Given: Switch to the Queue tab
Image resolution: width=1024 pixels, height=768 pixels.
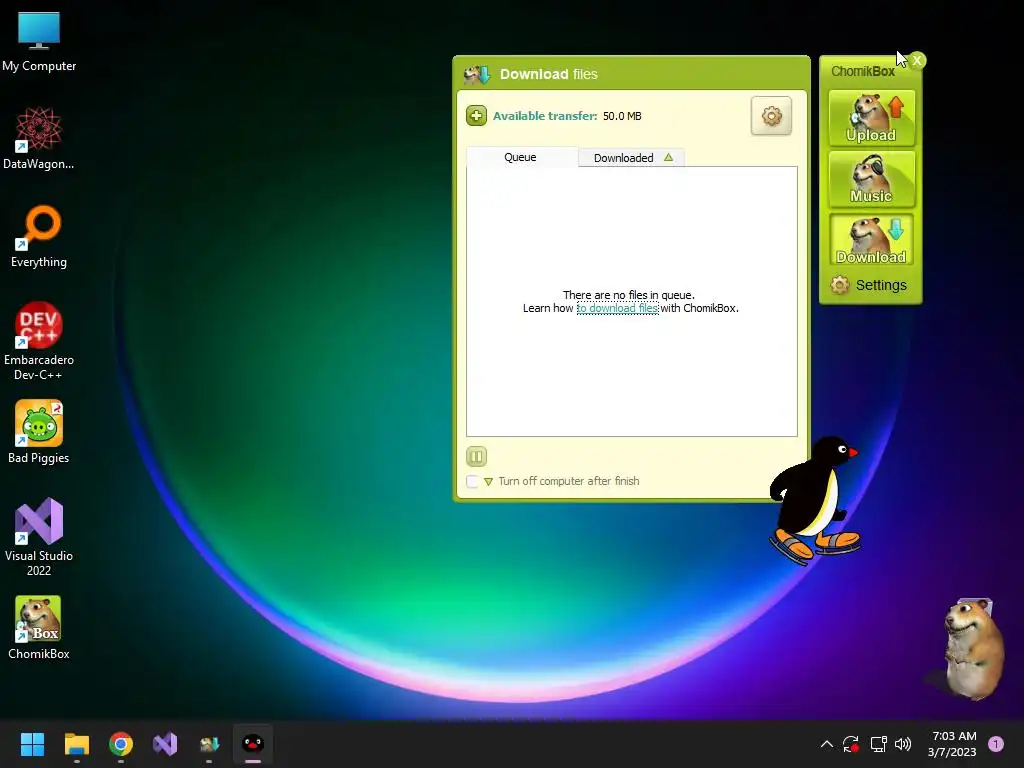Looking at the screenshot, I should point(522,157).
